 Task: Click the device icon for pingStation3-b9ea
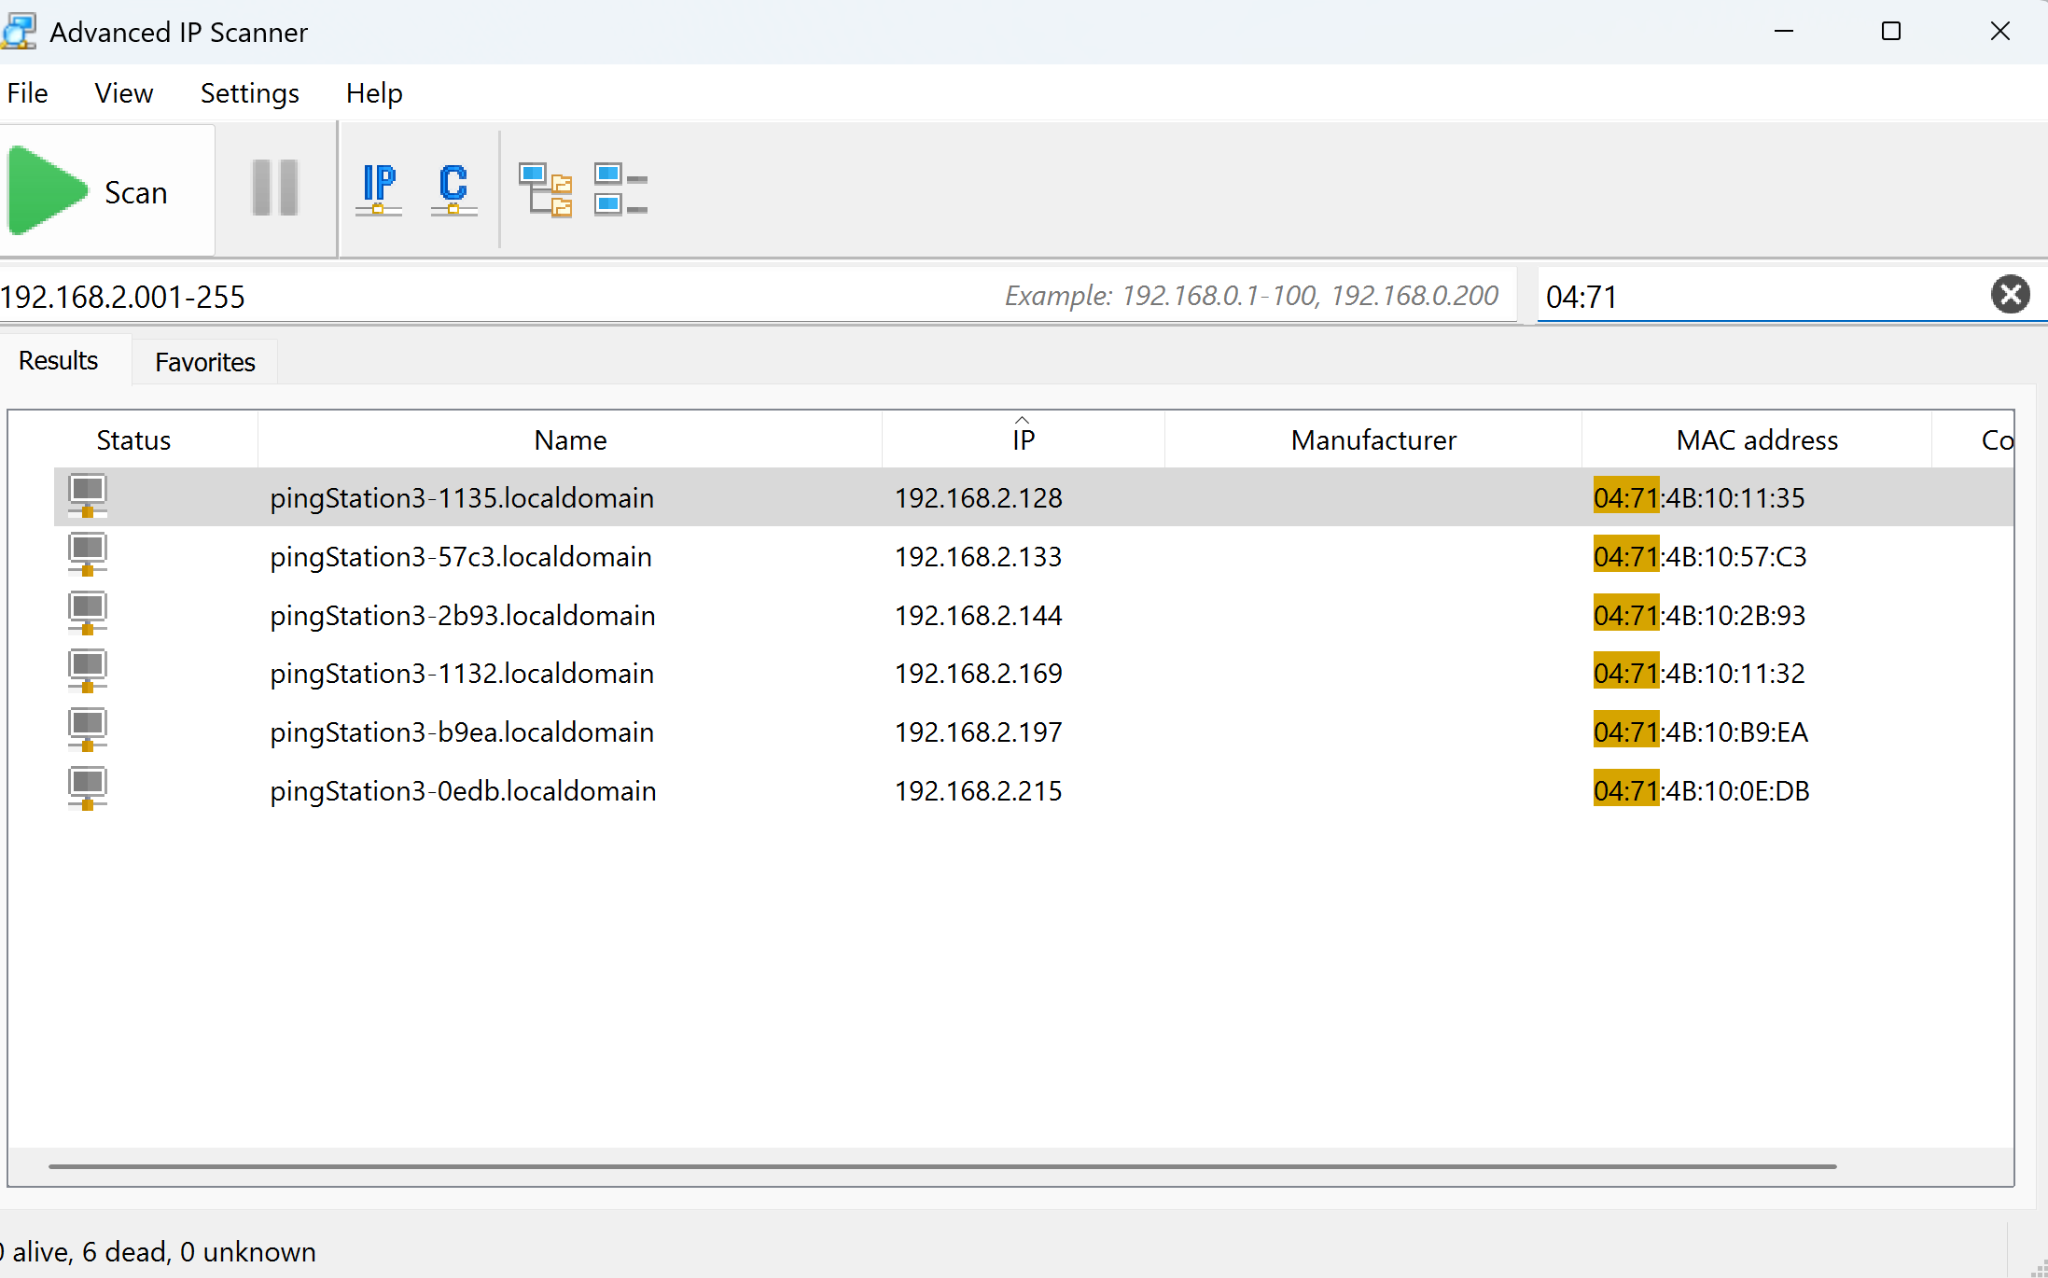pos(88,730)
